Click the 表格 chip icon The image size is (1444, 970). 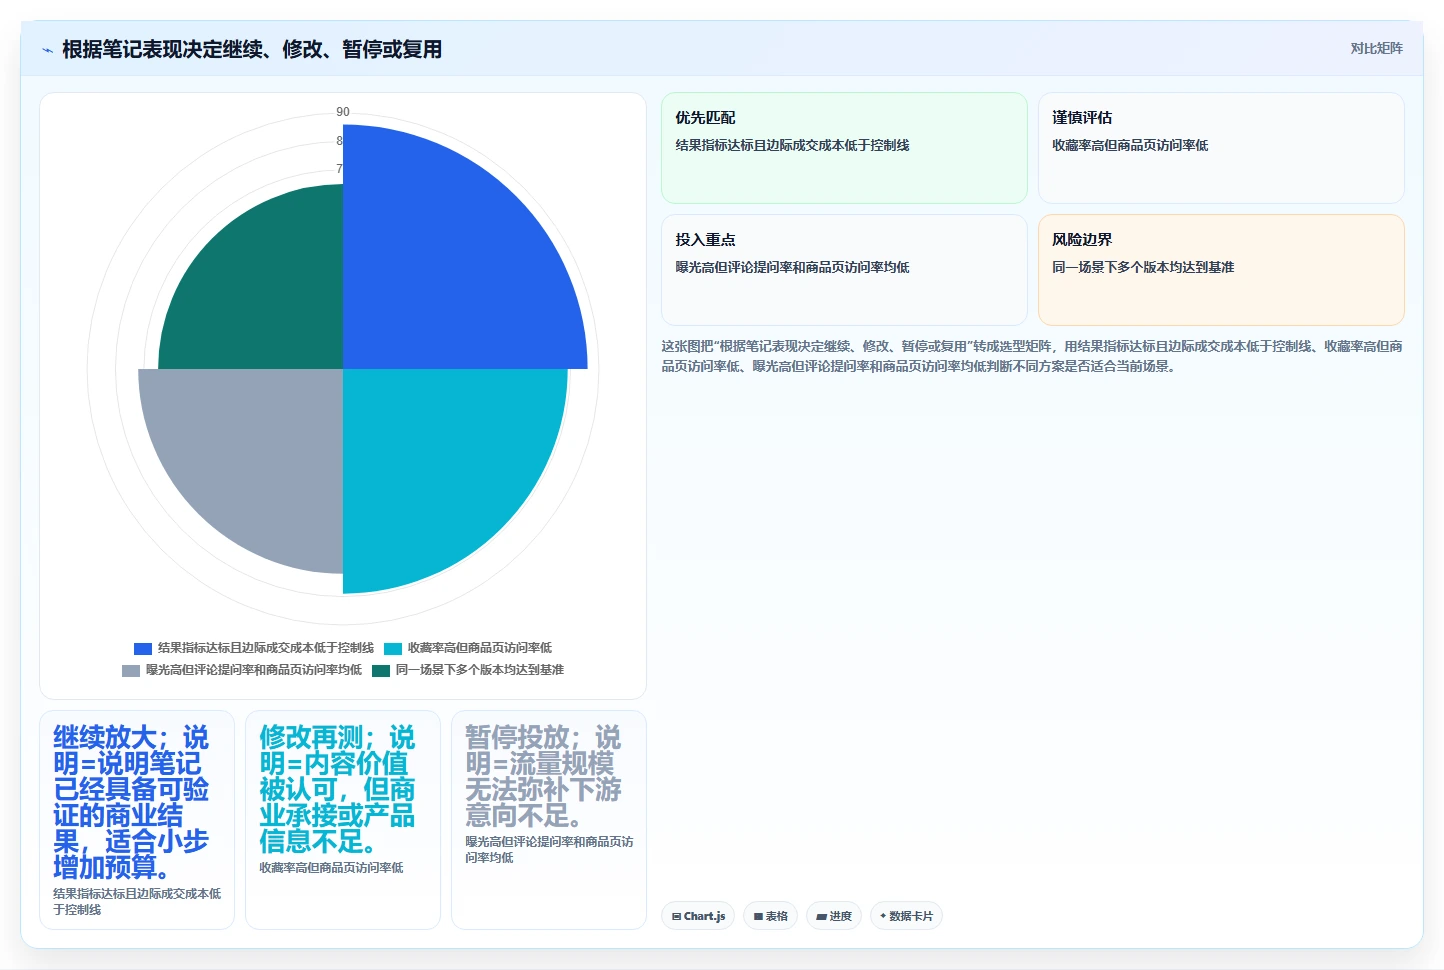(x=759, y=916)
